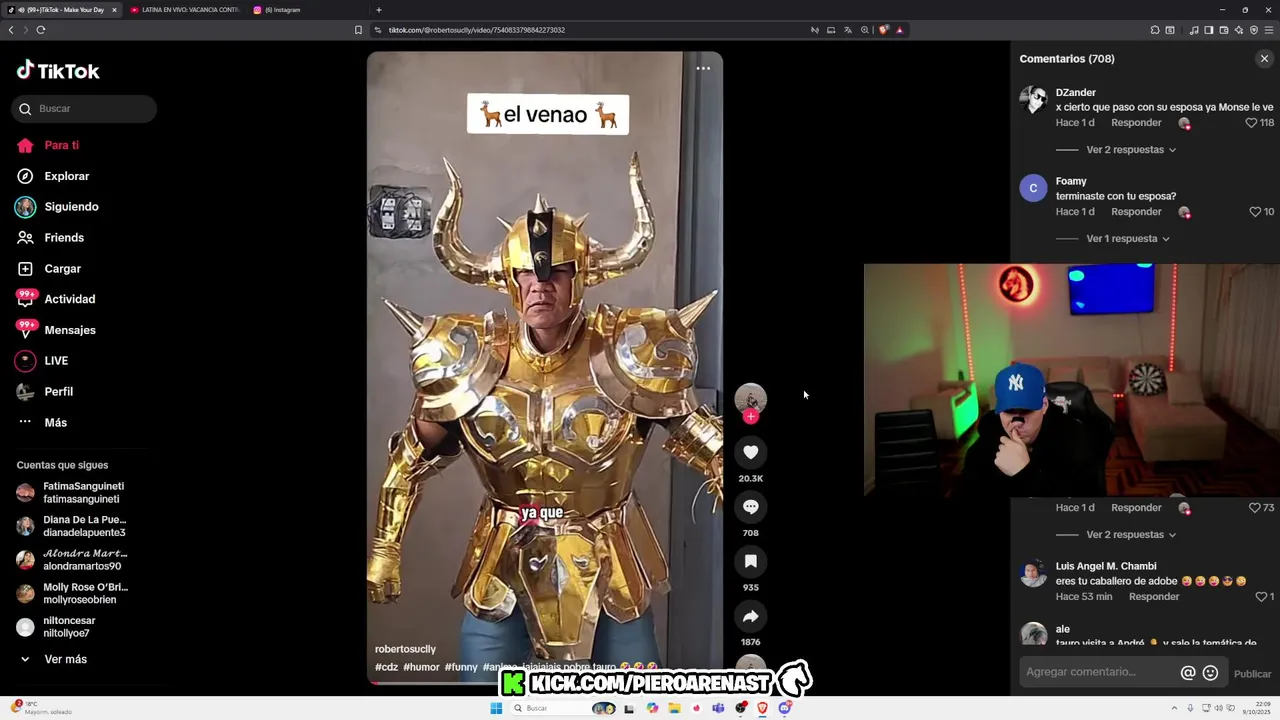
Task: Publish the comment with Publicar
Action: [1252, 674]
